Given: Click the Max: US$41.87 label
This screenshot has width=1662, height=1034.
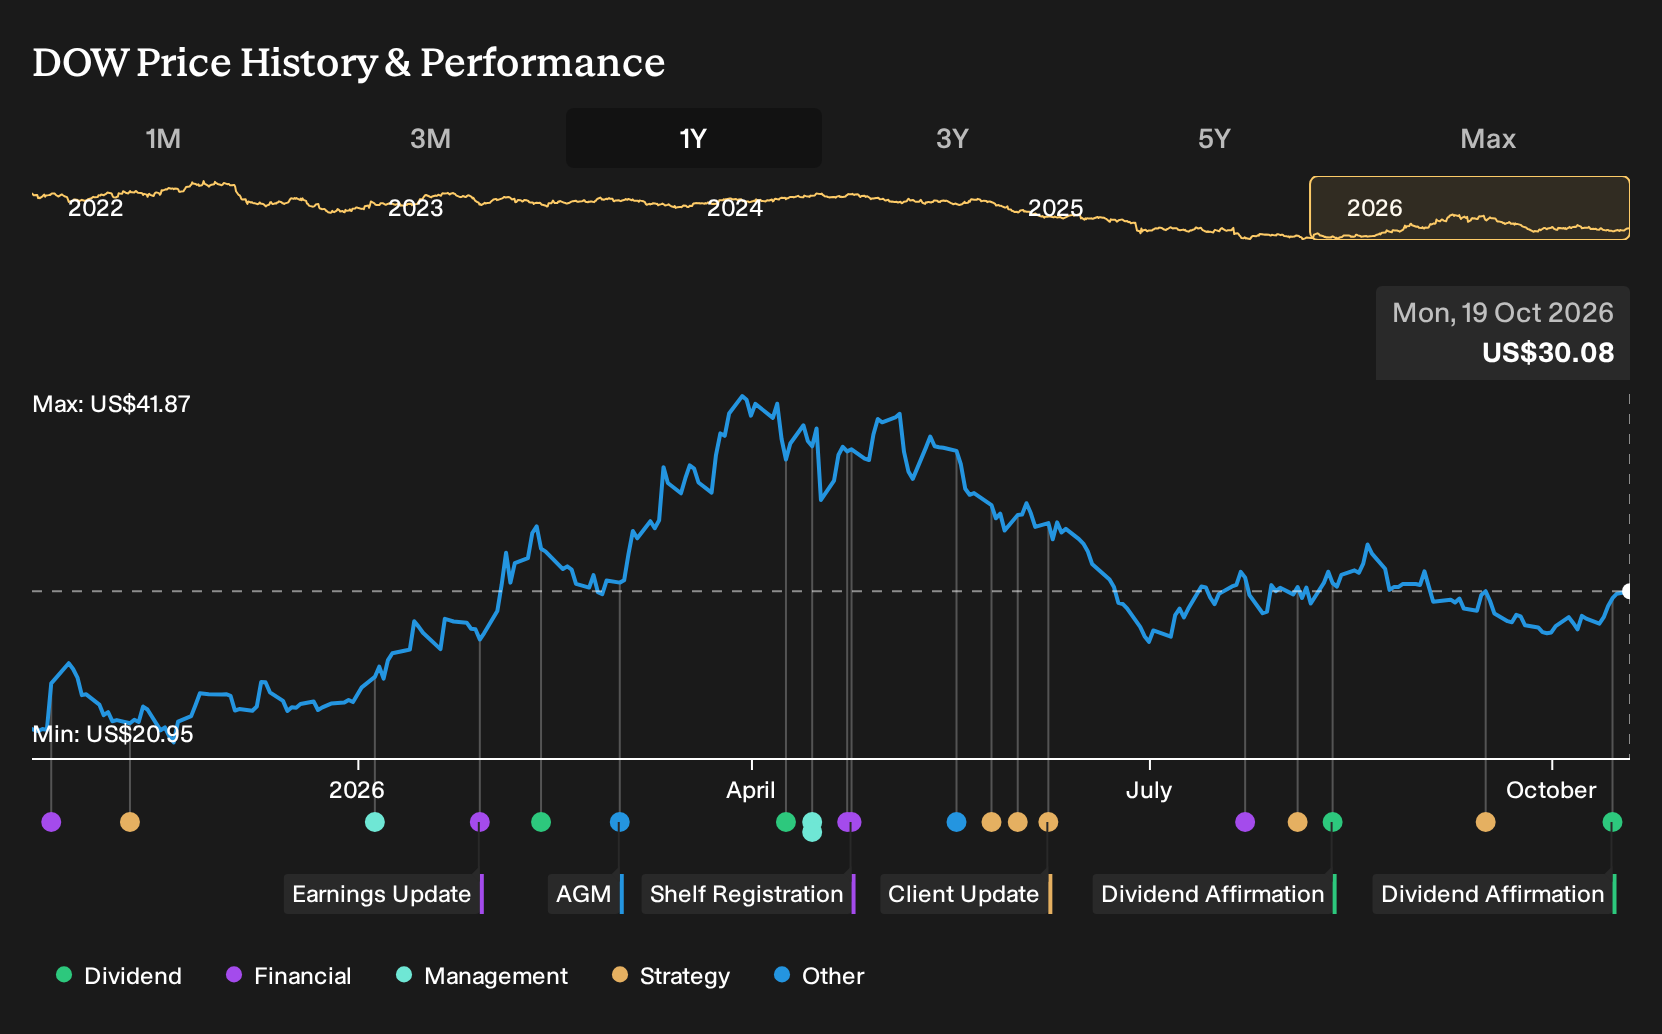Looking at the screenshot, I should pyautogui.click(x=112, y=404).
